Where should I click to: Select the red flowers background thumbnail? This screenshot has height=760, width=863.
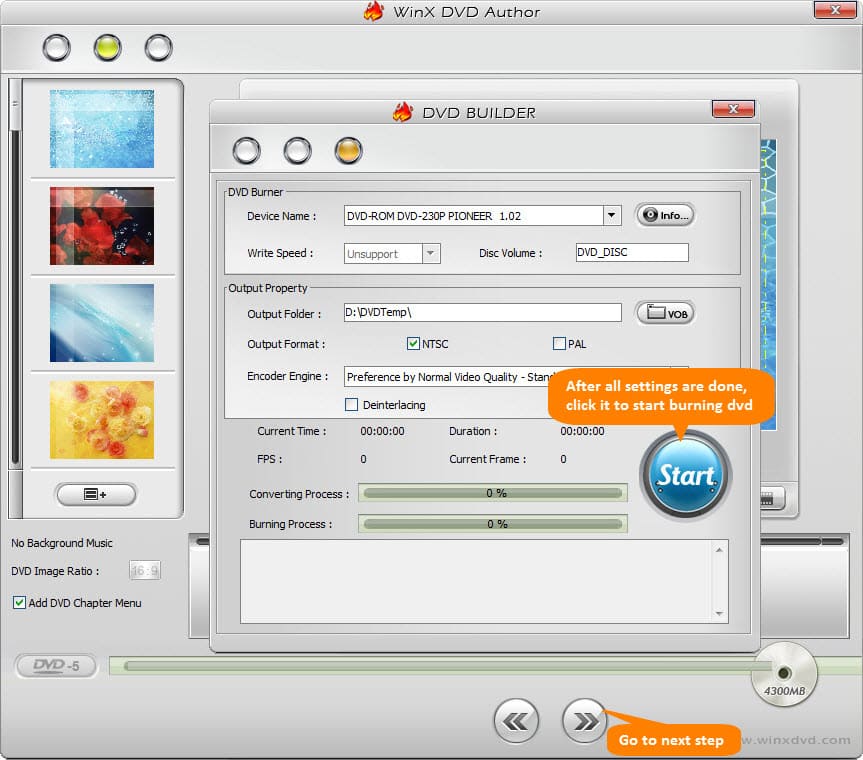point(102,226)
